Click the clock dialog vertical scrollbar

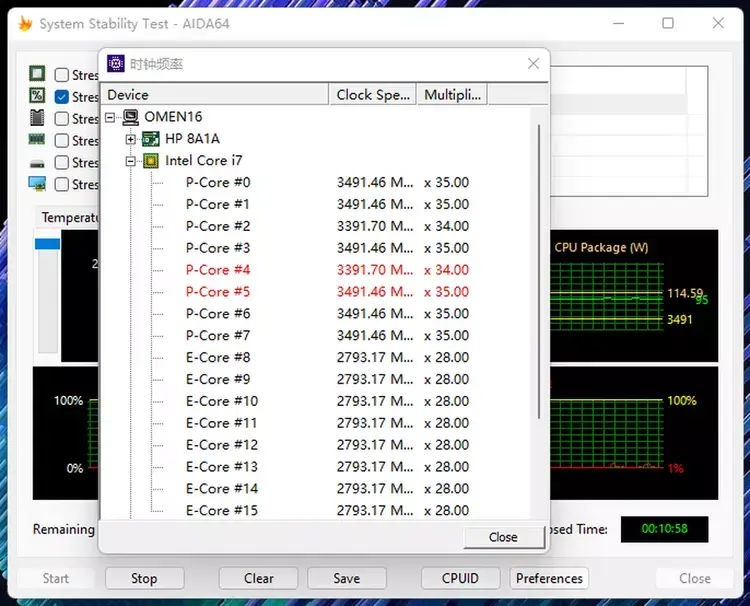(x=539, y=272)
